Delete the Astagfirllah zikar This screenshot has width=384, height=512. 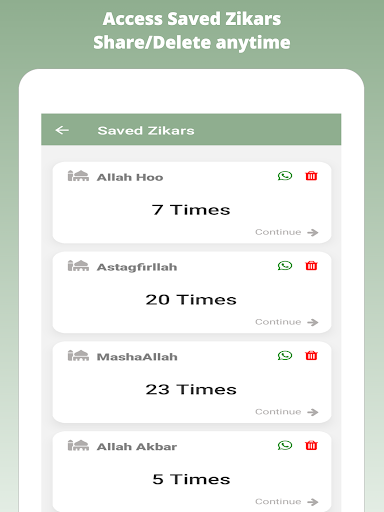pos(311,266)
